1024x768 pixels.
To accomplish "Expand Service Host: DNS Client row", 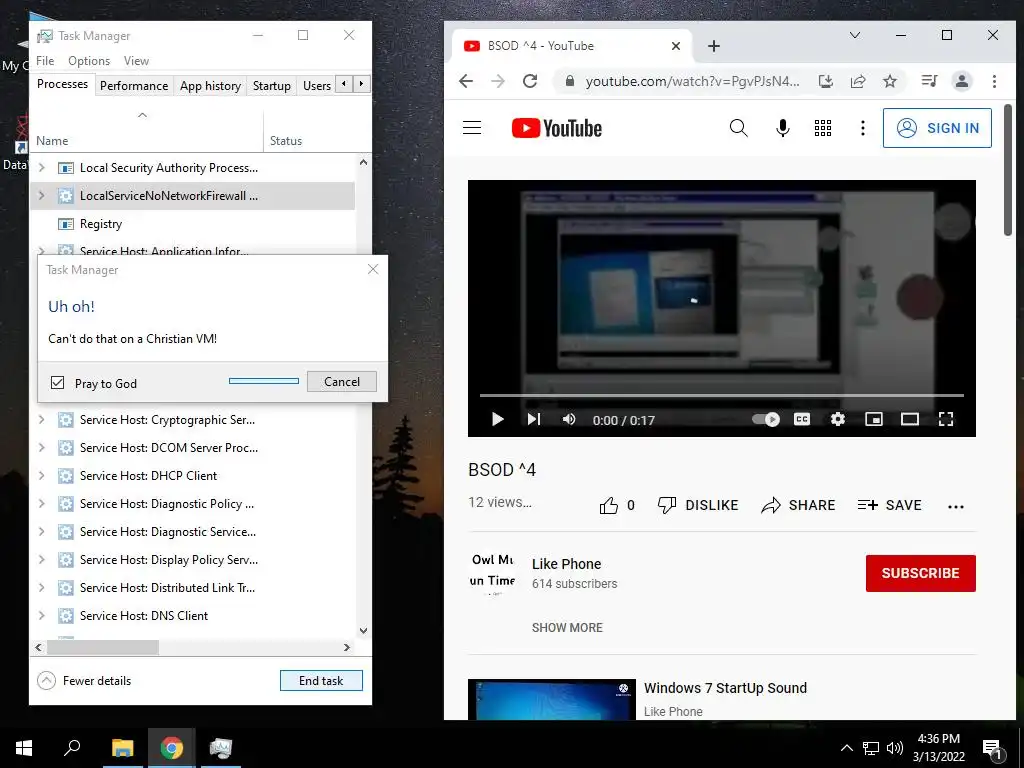I will click(42, 616).
